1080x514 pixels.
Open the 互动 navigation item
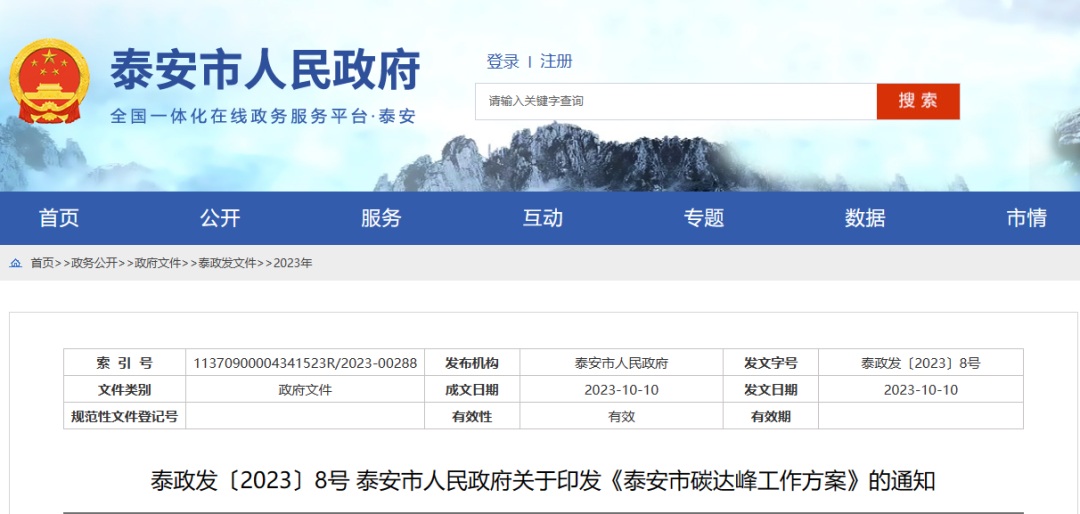point(543,218)
